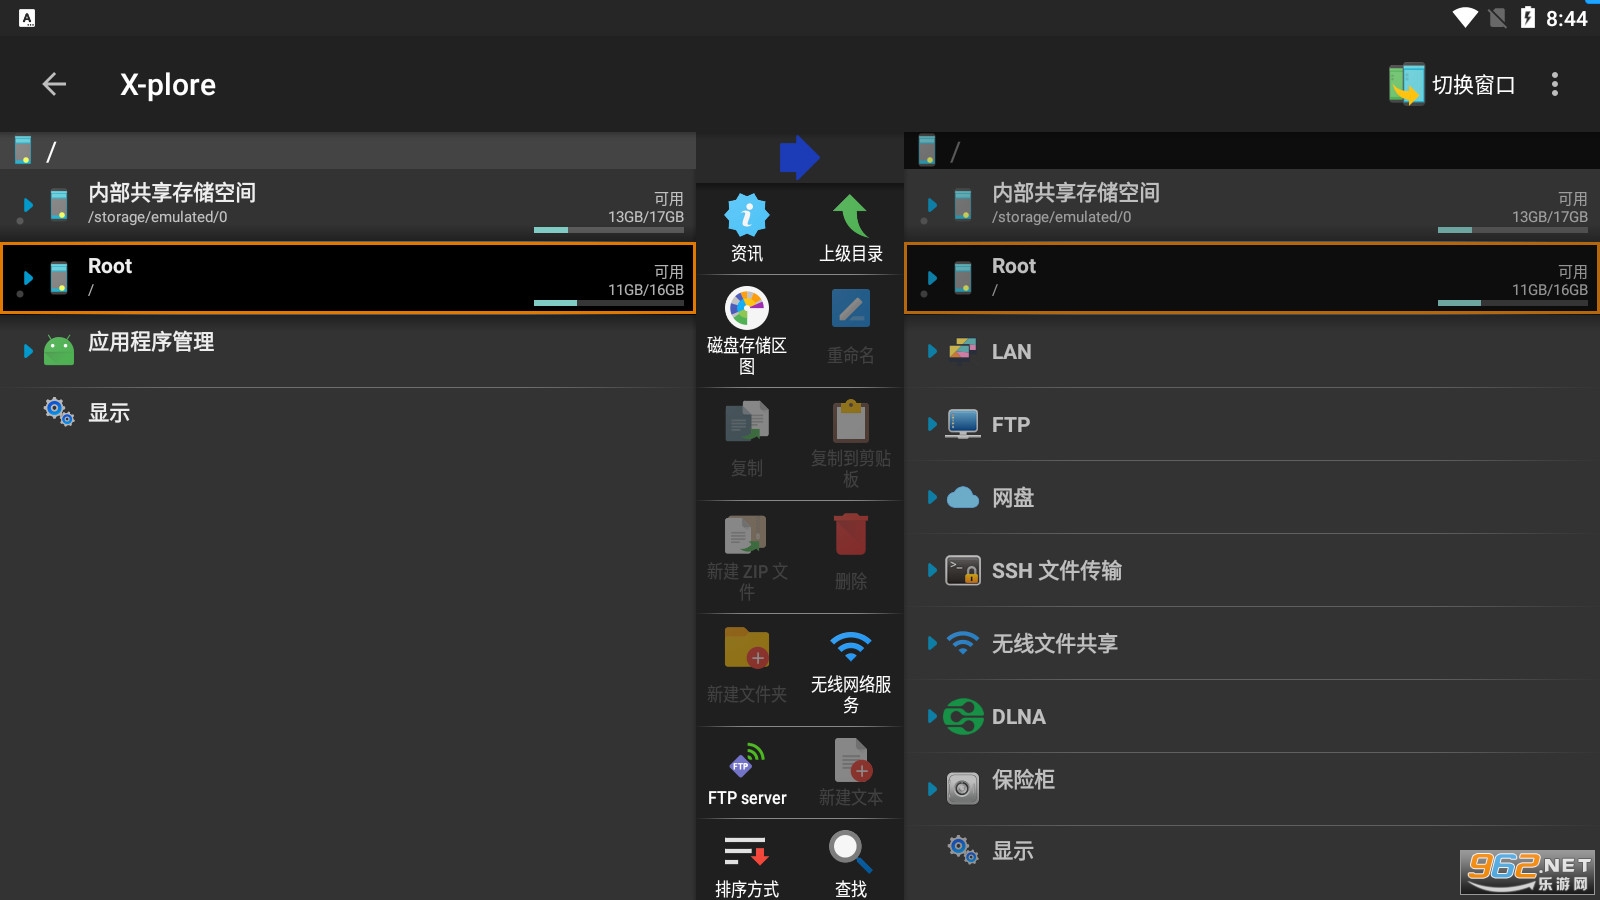Click right pane path bar slash
This screenshot has width=1600, height=900.
pyautogui.click(x=955, y=152)
